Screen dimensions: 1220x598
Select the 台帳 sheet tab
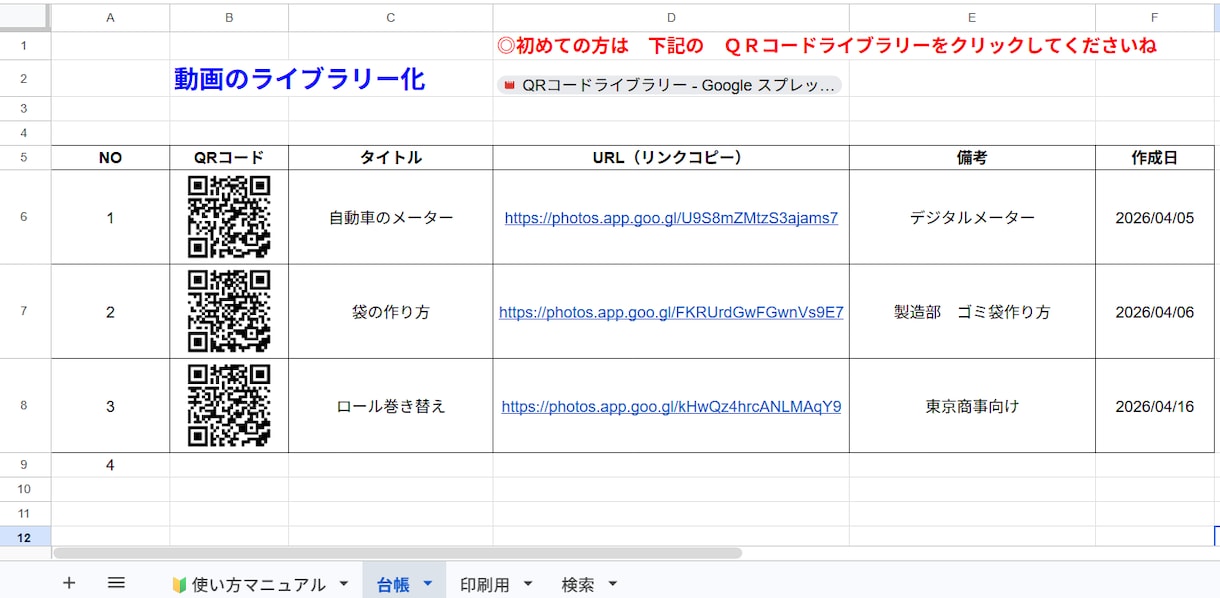coord(393,585)
